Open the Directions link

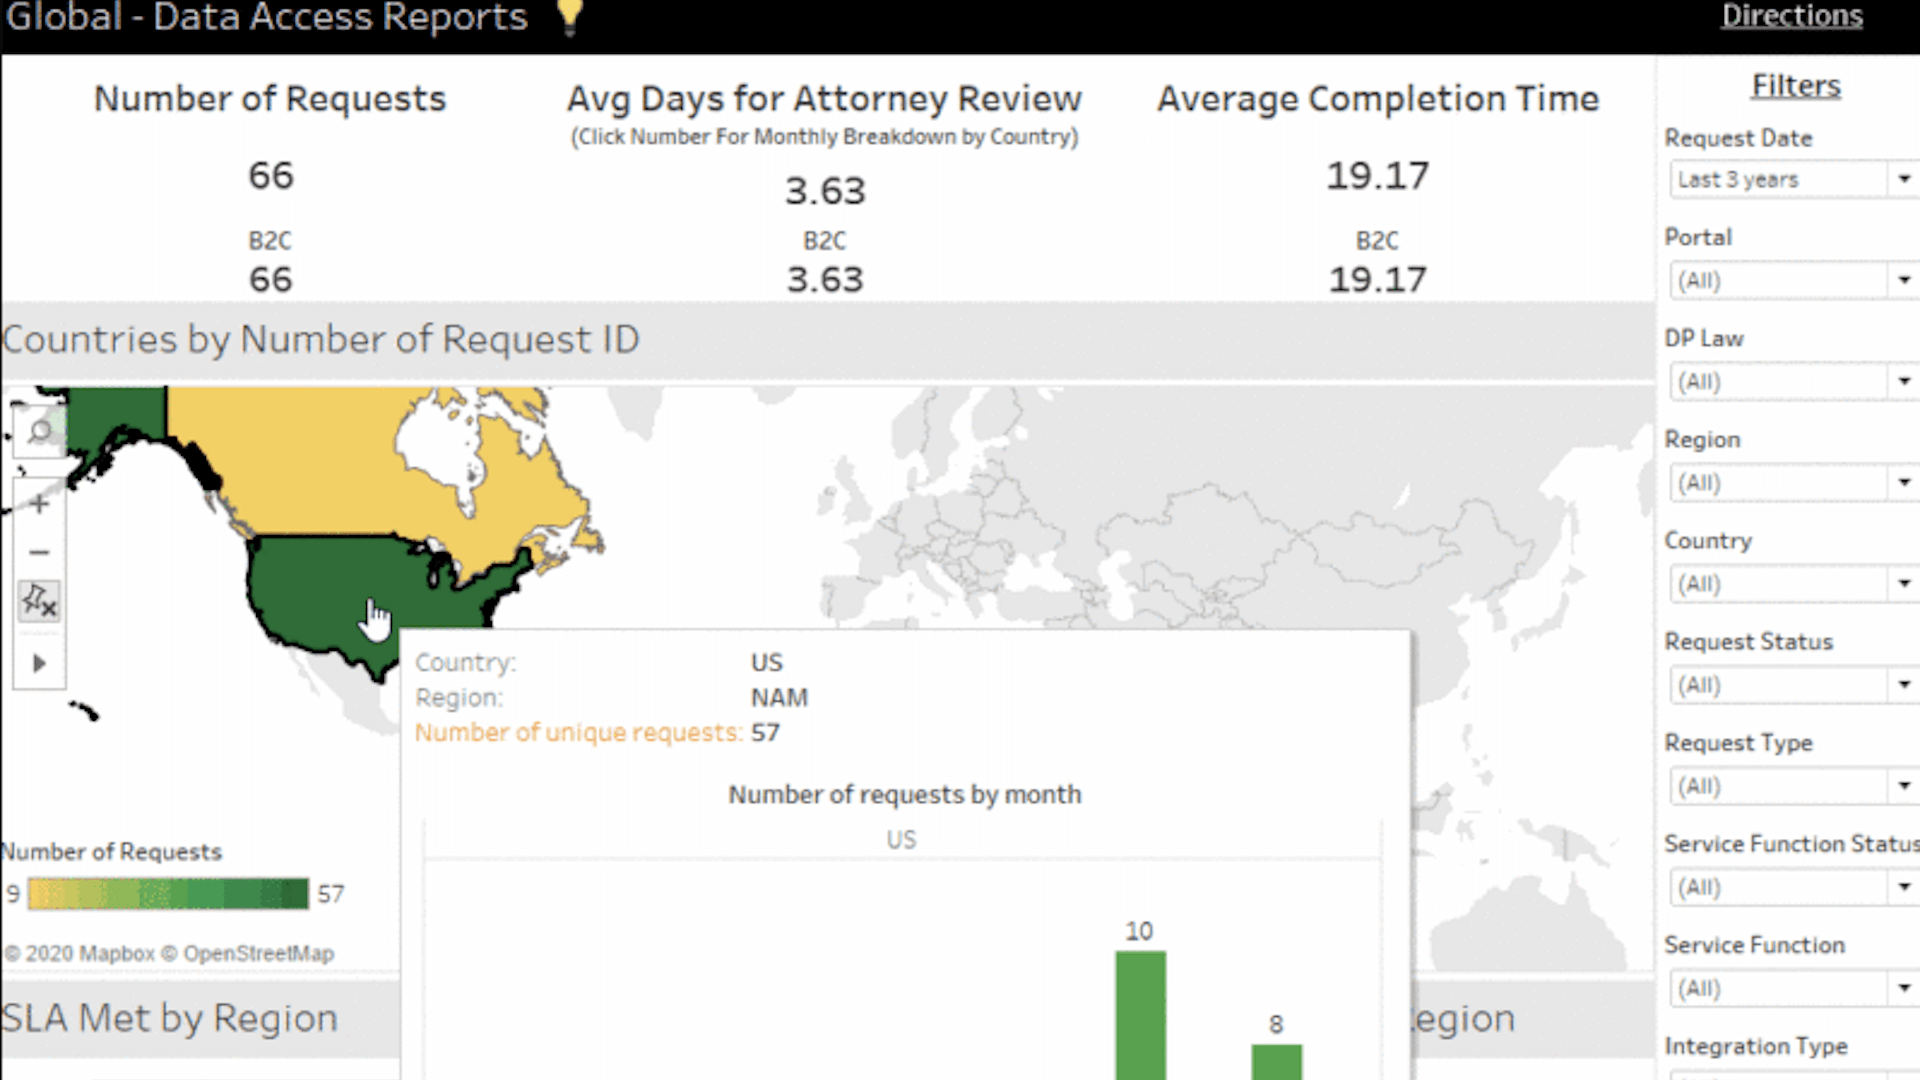(x=1790, y=16)
